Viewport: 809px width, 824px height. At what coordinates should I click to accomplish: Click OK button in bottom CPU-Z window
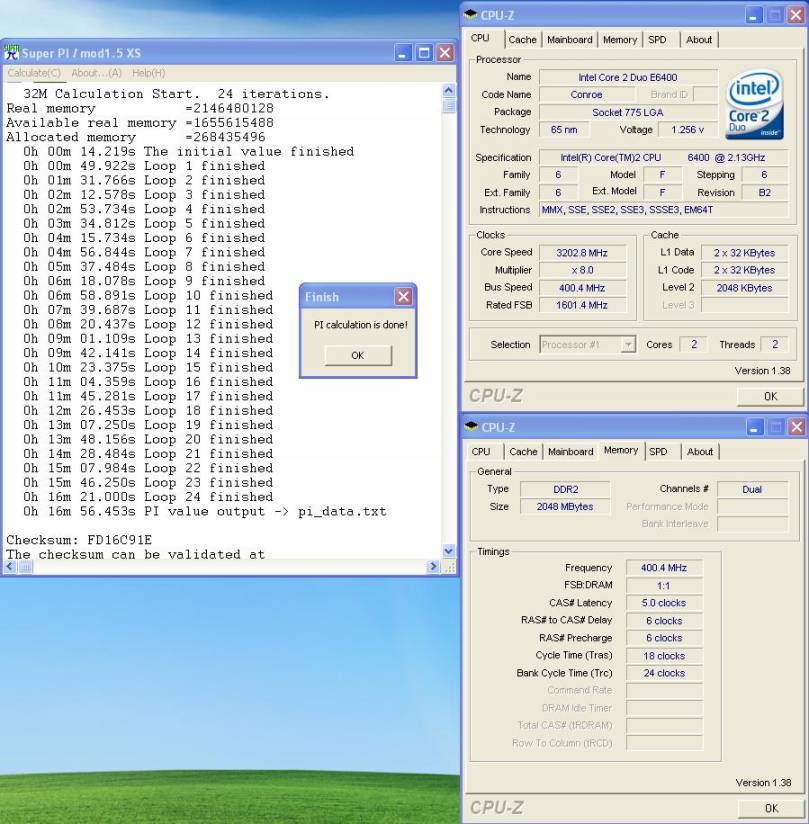771,808
